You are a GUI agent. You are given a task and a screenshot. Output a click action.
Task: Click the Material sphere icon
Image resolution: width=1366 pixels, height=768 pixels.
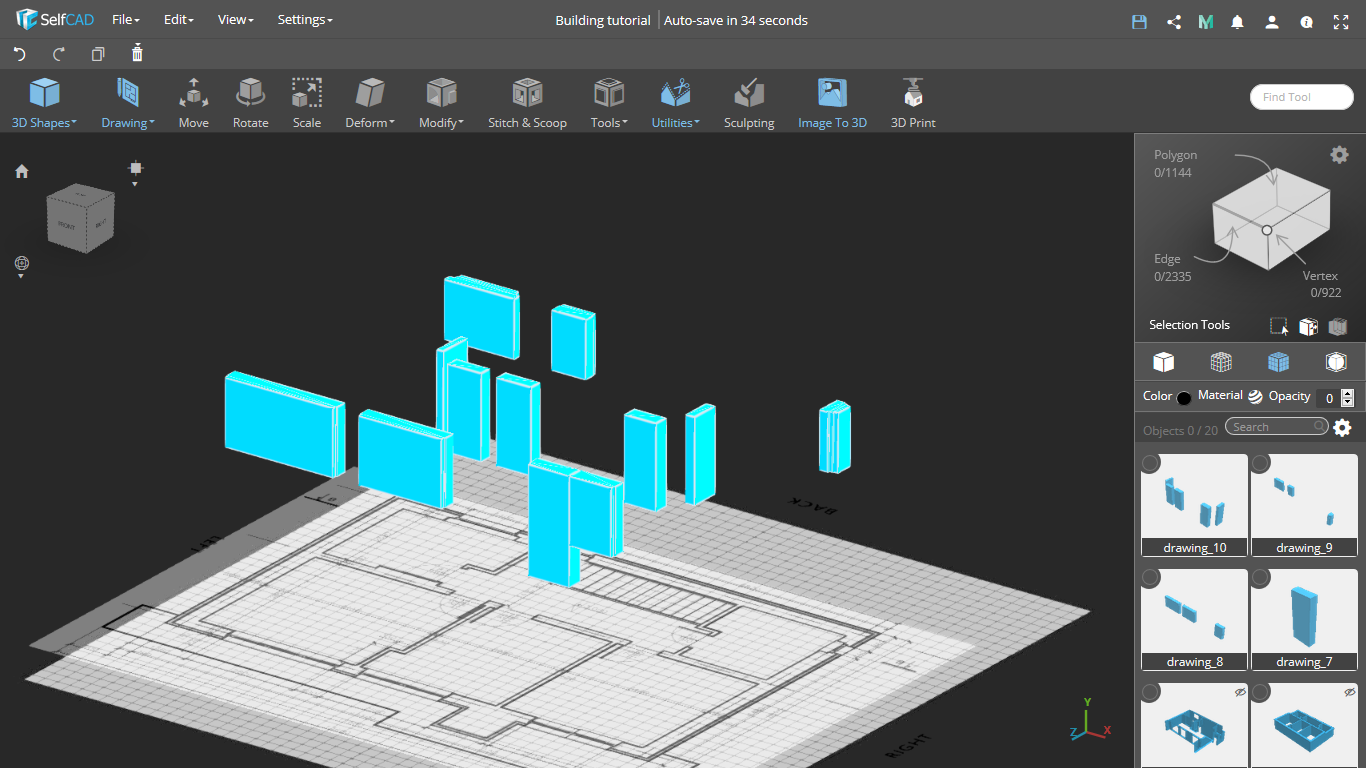[1255, 396]
